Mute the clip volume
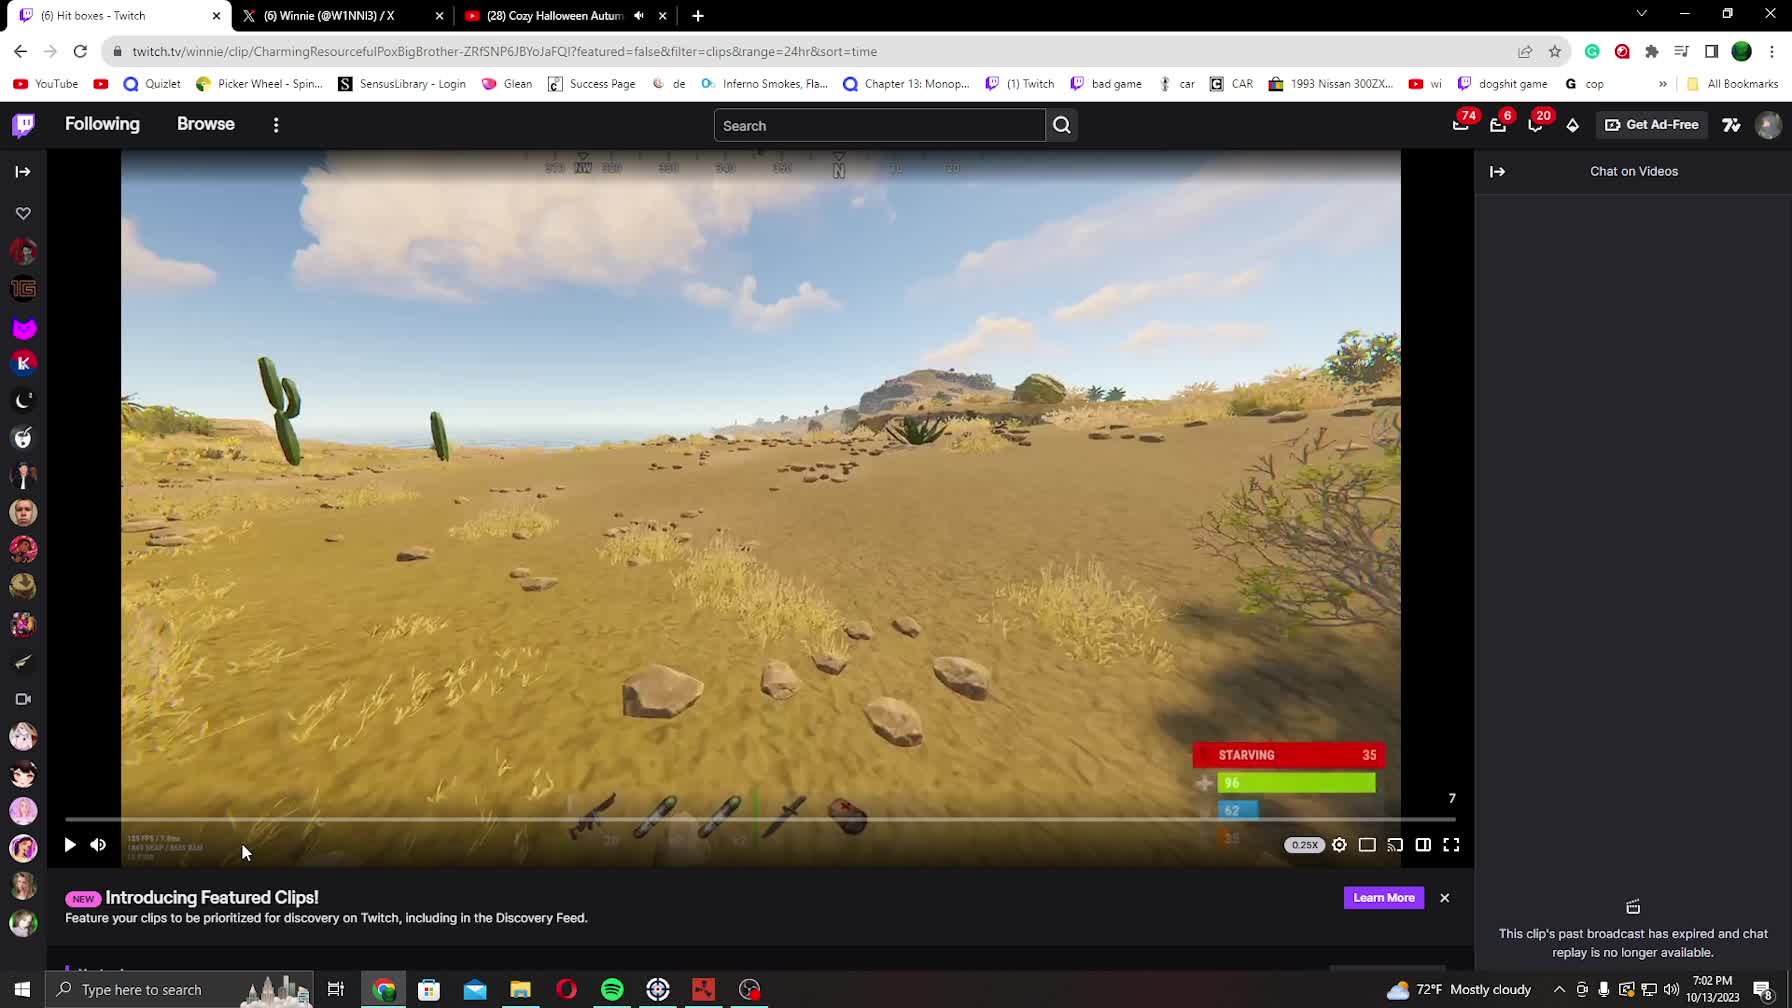This screenshot has width=1792, height=1008. tap(98, 845)
